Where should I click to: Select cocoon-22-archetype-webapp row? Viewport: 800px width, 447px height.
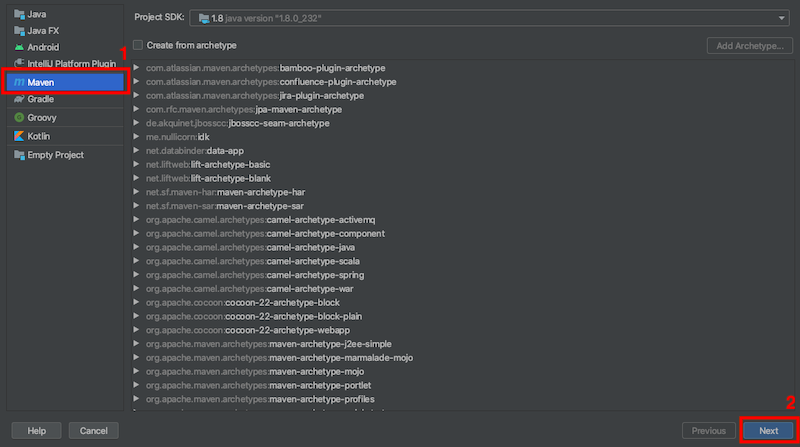(462, 330)
